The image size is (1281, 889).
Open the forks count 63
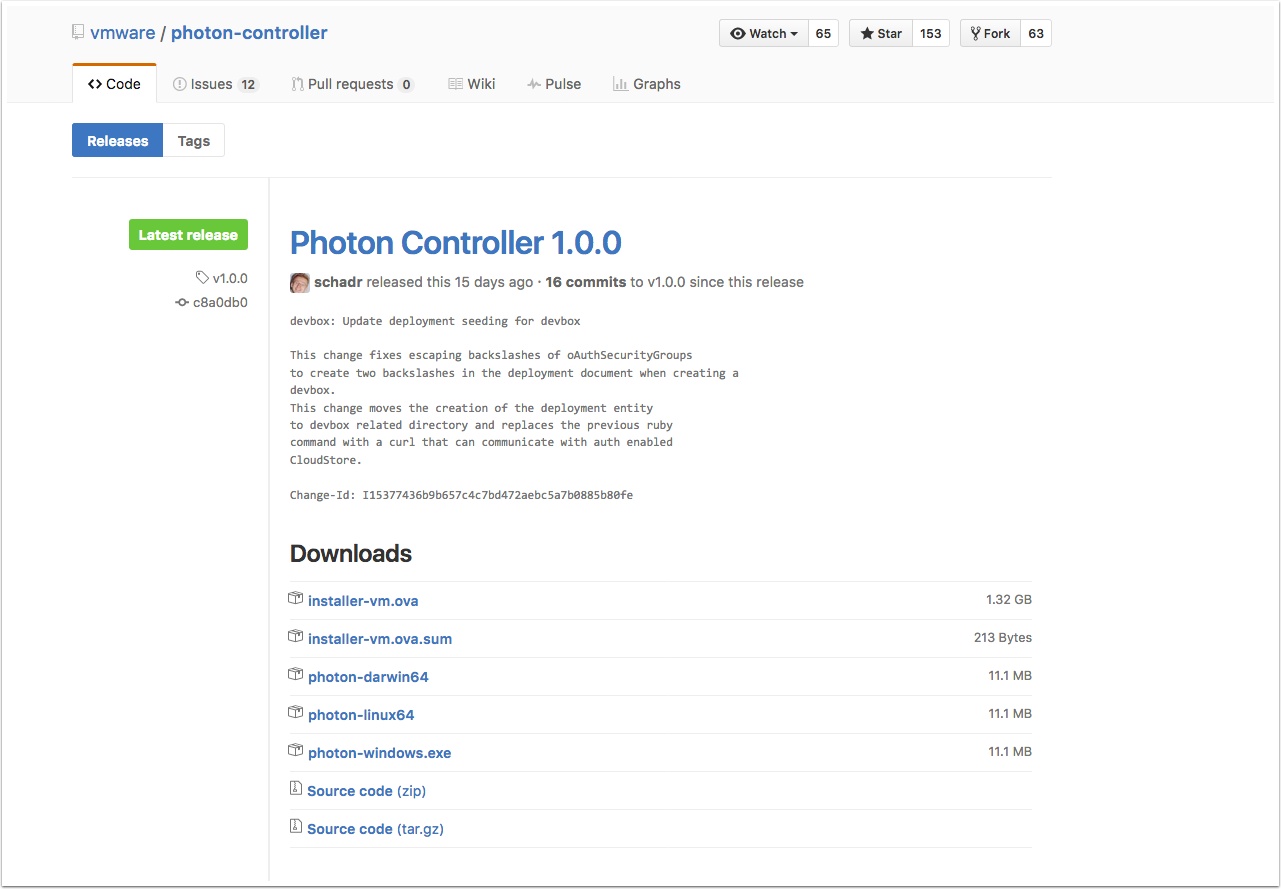click(1036, 33)
